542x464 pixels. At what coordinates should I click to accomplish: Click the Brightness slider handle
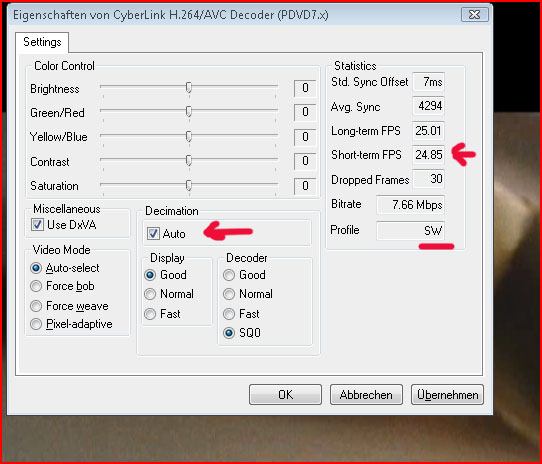pos(189,87)
